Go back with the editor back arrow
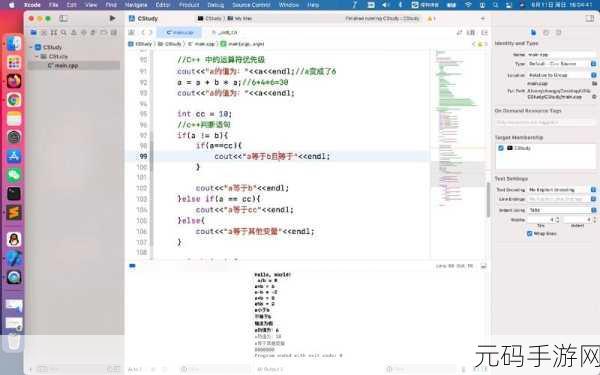 (143, 33)
